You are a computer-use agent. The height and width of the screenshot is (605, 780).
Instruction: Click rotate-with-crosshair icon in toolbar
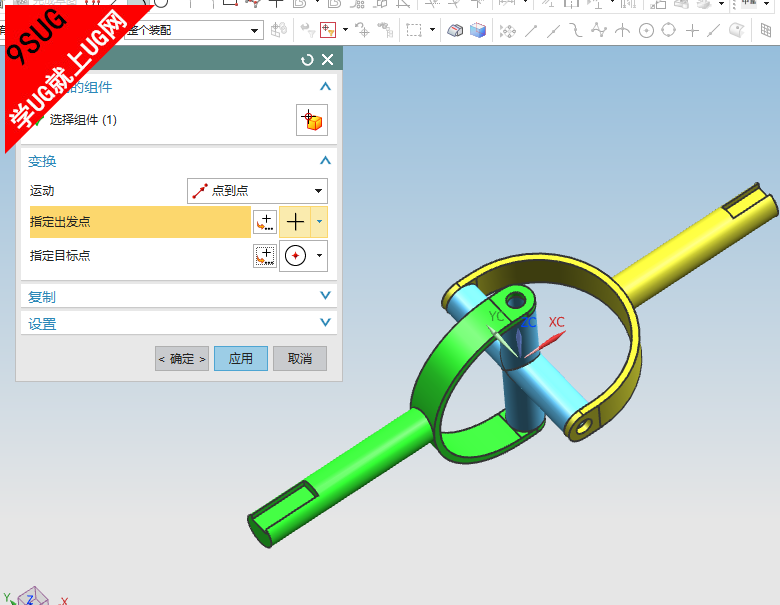pyautogui.click(x=362, y=30)
